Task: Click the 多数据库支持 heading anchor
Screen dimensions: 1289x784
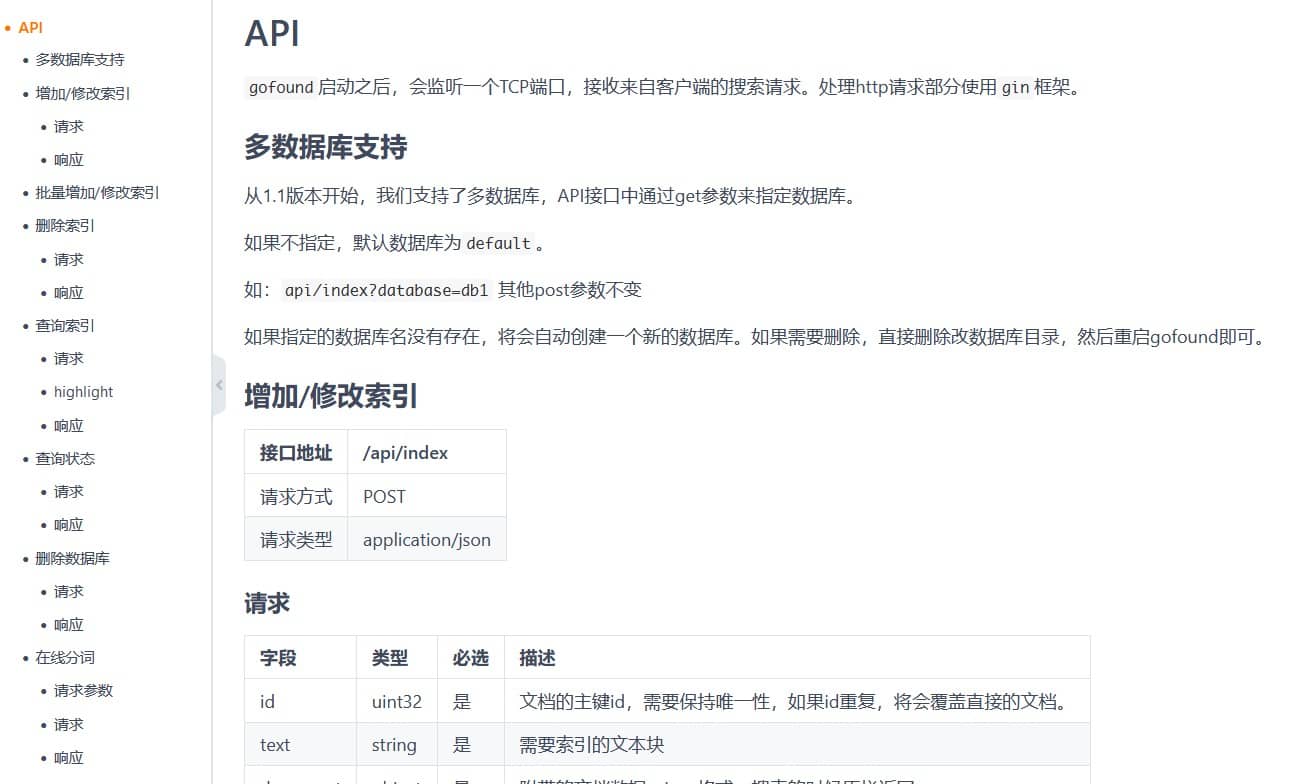Action: tap(325, 148)
